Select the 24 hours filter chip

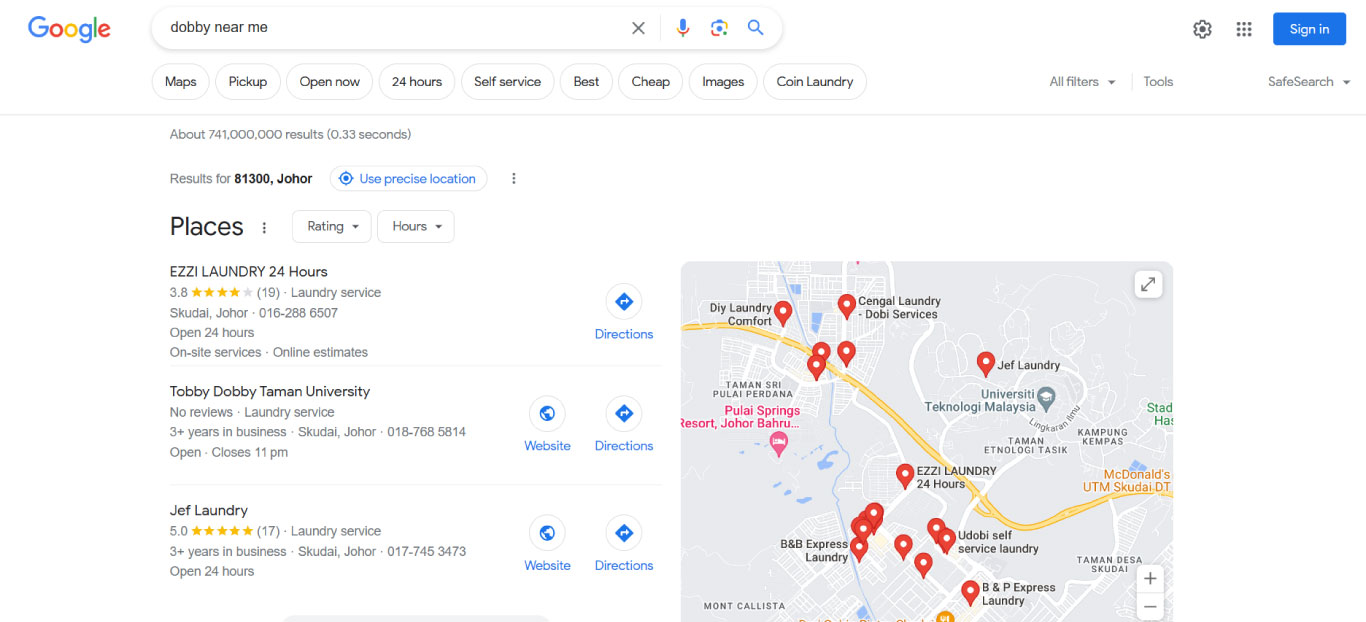417,82
